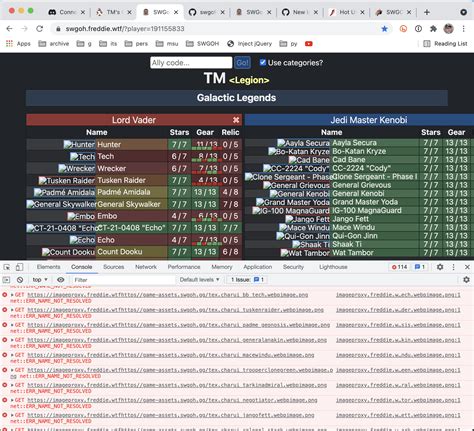The height and width of the screenshot is (431, 474).
Task: Switch to the Network tab
Action: tap(146, 267)
